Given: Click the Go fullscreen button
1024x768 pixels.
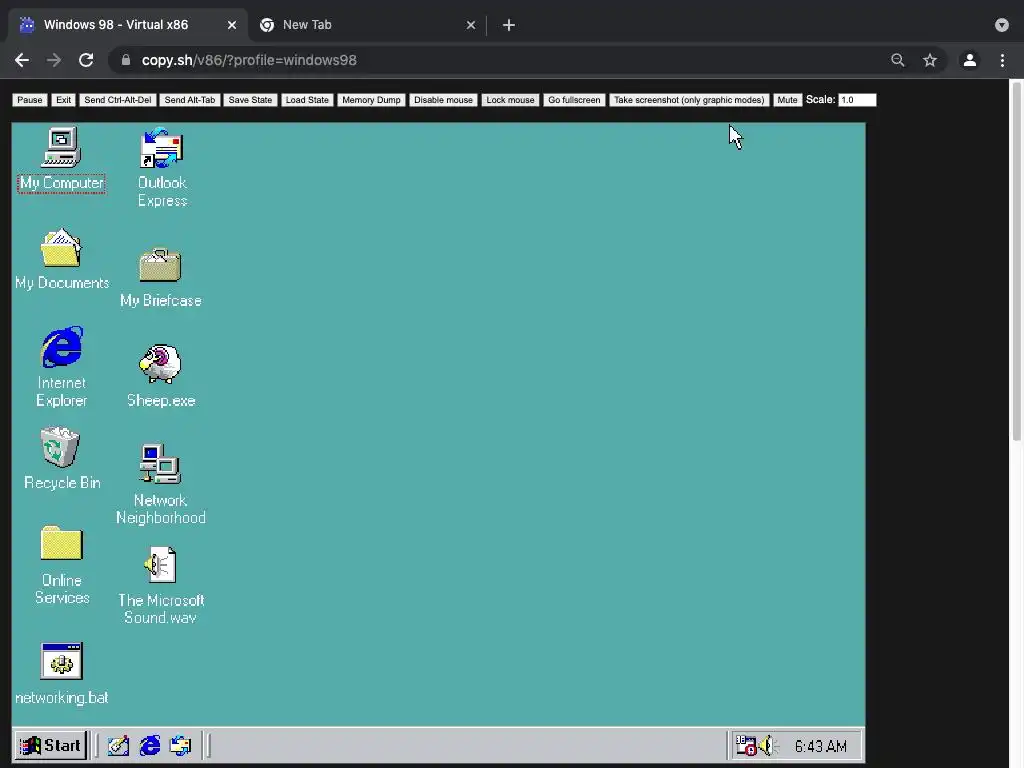Looking at the screenshot, I should coord(574,100).
